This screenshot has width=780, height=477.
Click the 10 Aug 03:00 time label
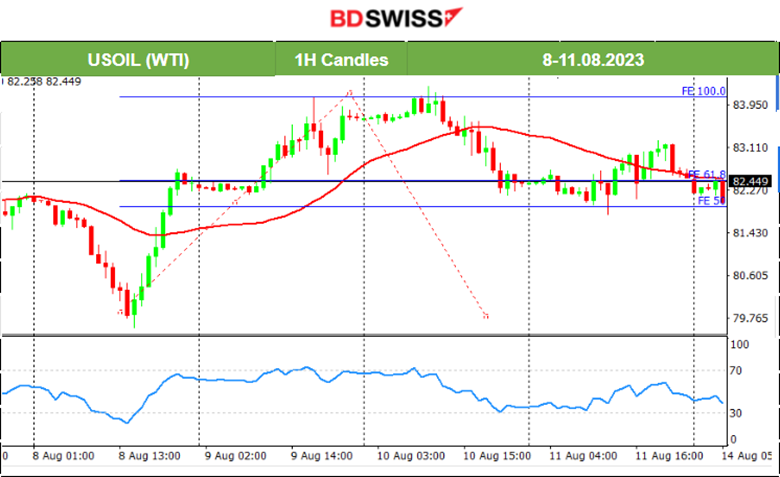tap(411, 456)
